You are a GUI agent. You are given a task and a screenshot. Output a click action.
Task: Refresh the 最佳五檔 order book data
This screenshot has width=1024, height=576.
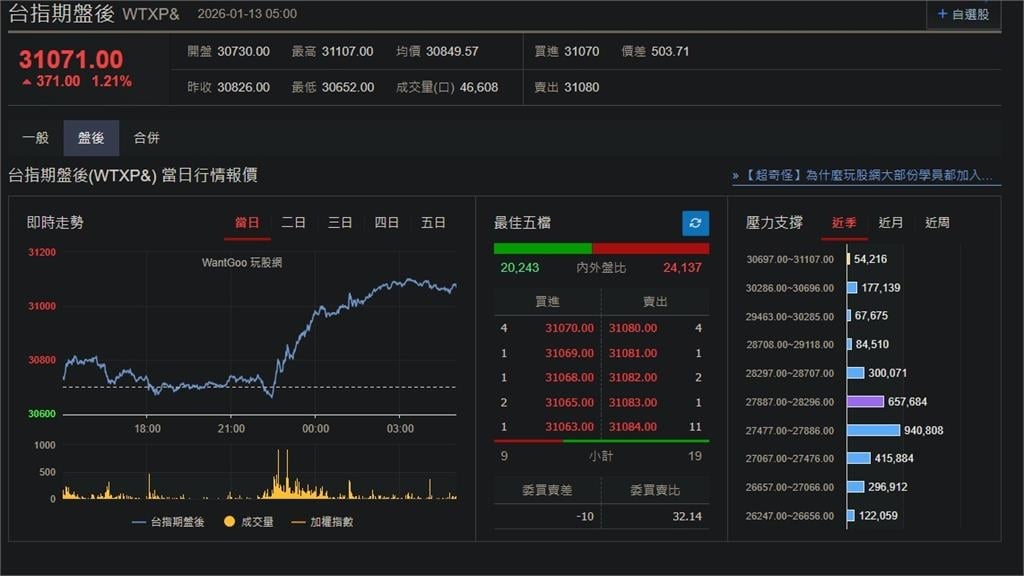pyautogui.click(x=694, y=223)
